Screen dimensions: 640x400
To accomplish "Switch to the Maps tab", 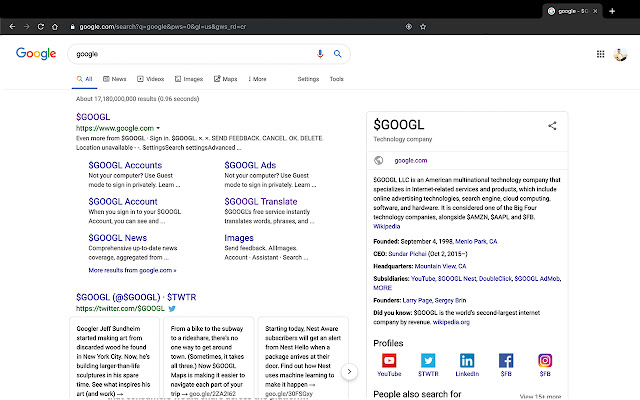I will coord(226,79).
